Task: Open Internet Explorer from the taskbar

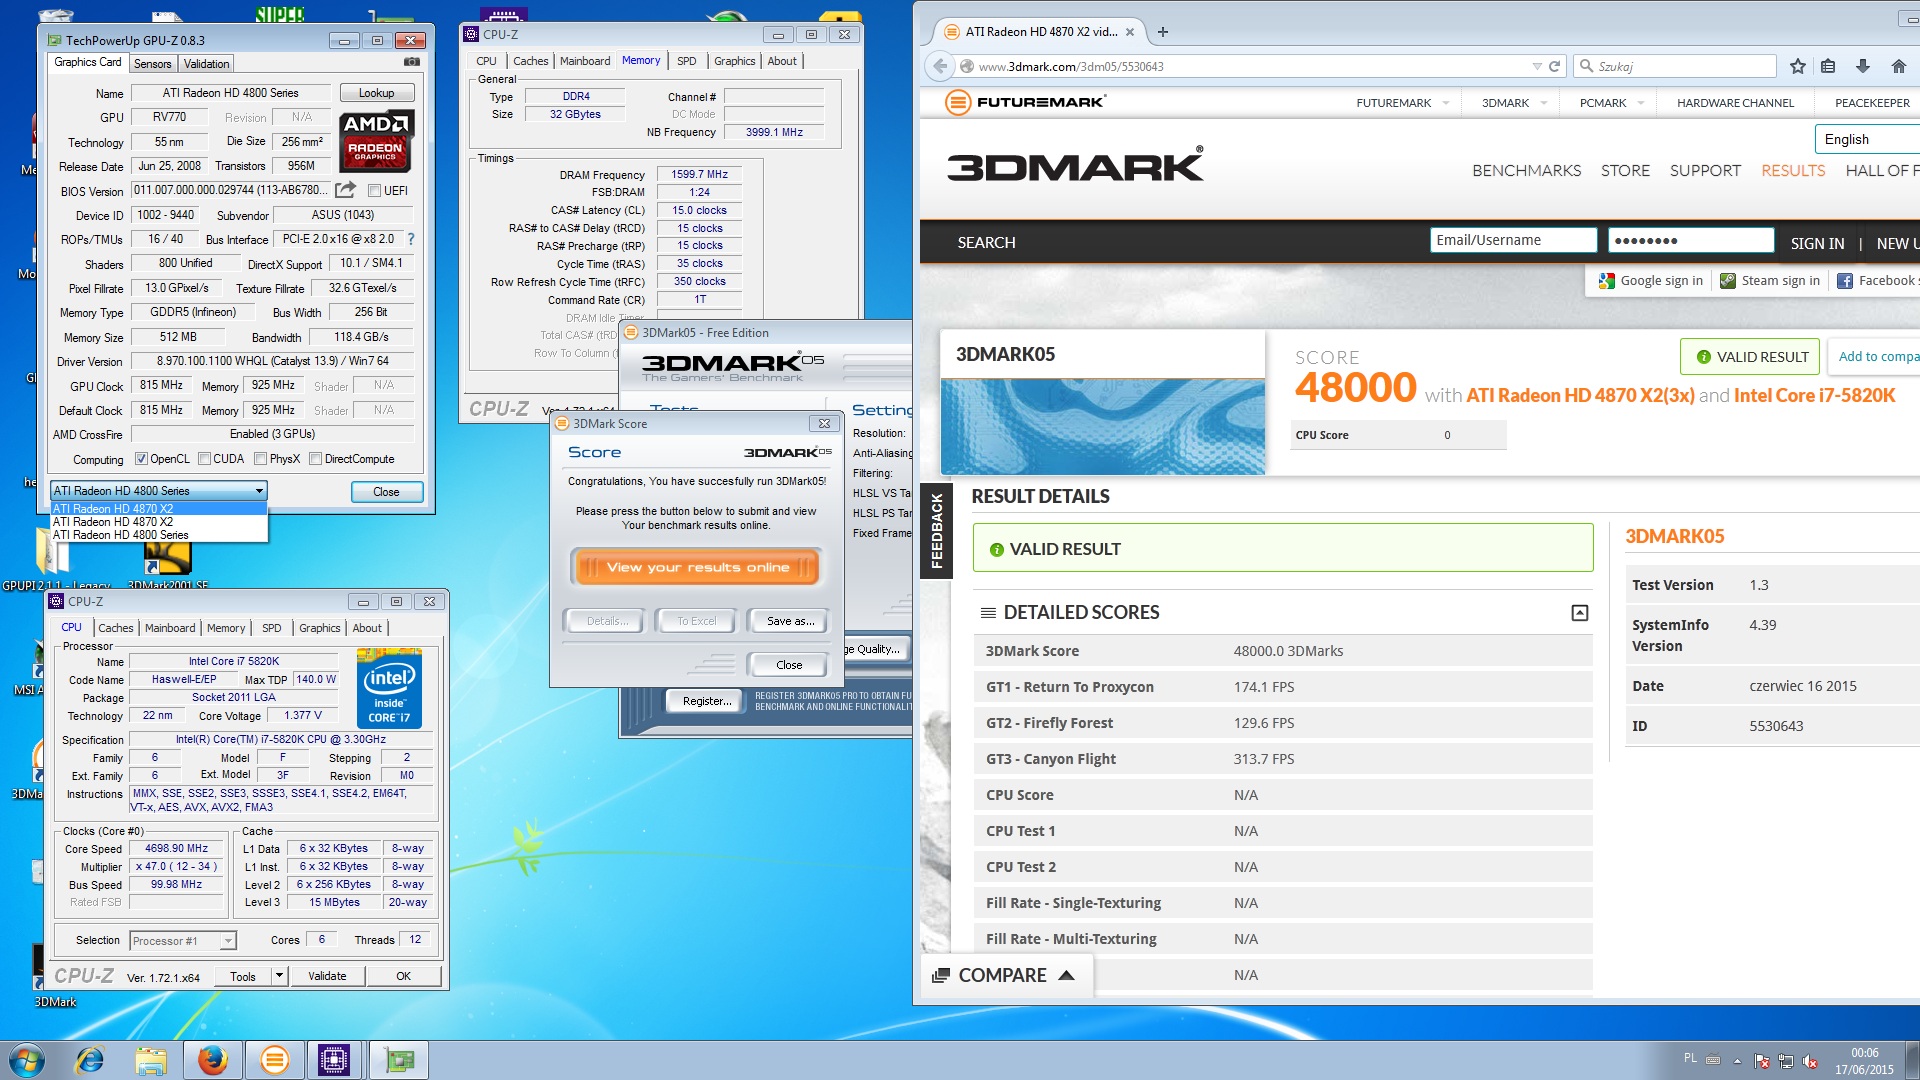Action: pyautogui.click(x=90, y=1060)
